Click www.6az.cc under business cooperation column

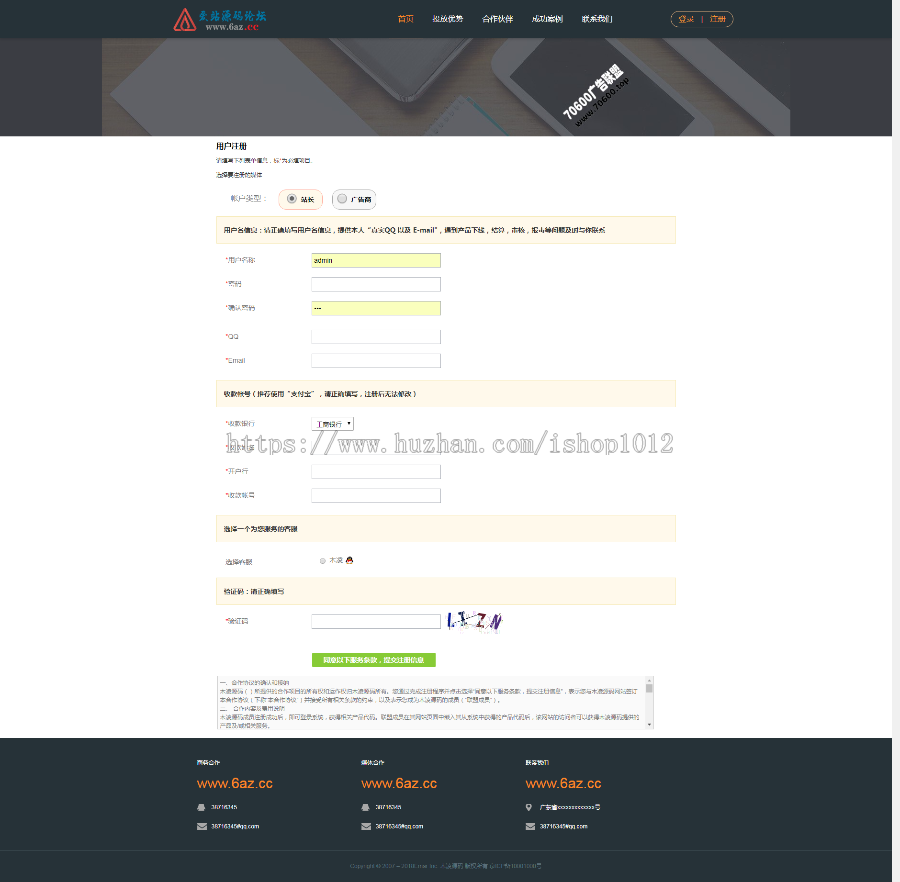pyautogui.click(x=235, y=783)
